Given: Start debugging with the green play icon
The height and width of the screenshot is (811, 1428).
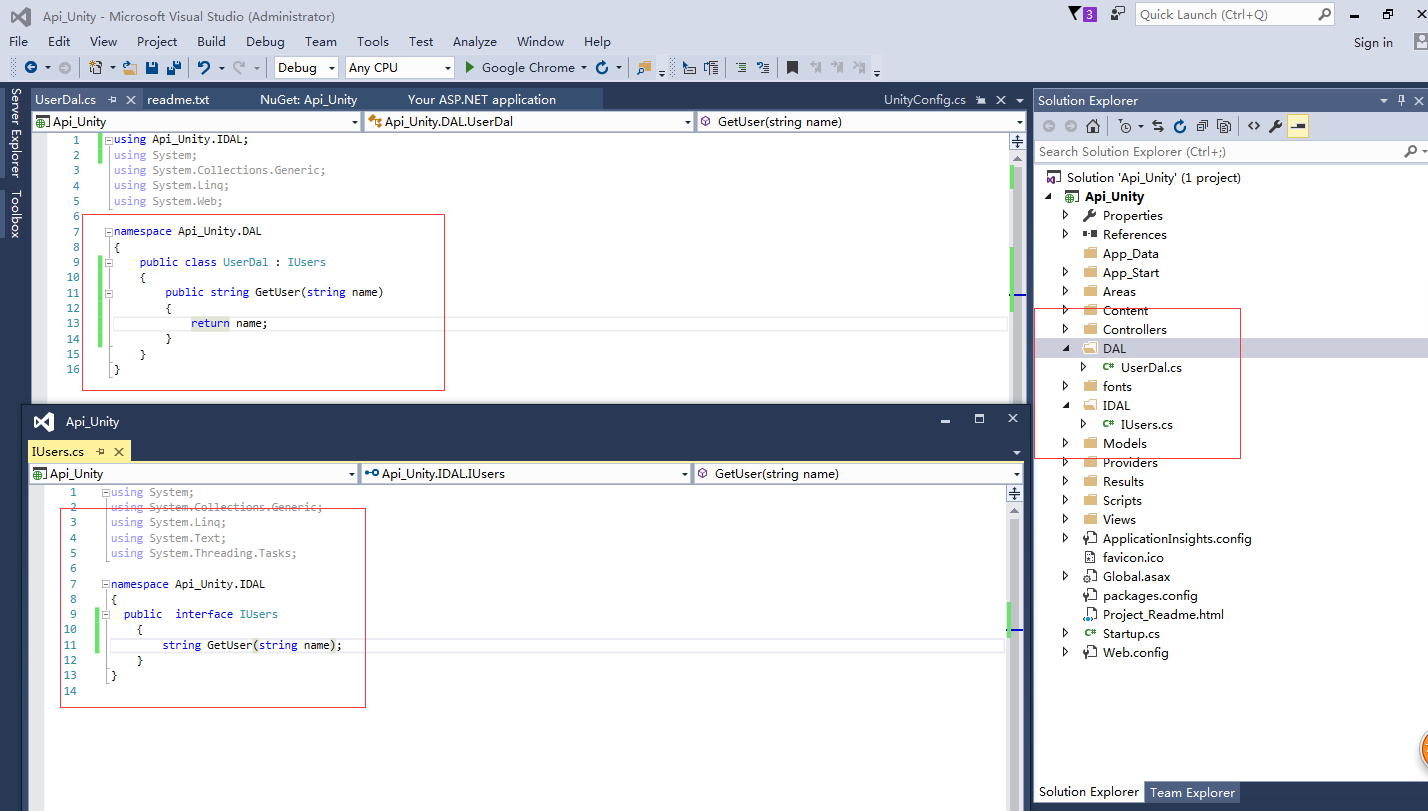Looking at the screenshot, I should click(x=469, y=68).
